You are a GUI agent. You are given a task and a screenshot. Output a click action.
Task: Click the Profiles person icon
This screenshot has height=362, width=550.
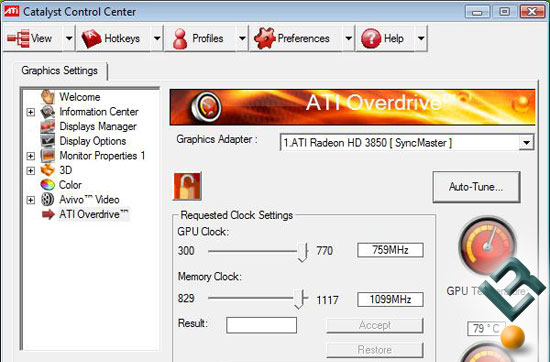(x=180, y=38)
